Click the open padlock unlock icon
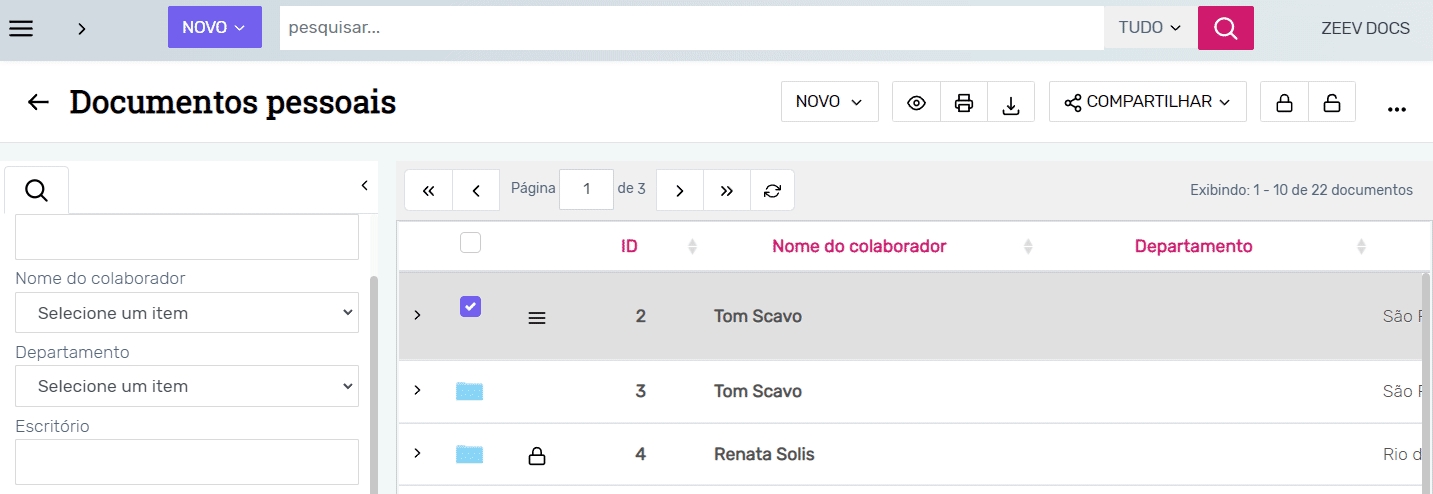This screenshot has width=1433, height=494. point(1331,102)
